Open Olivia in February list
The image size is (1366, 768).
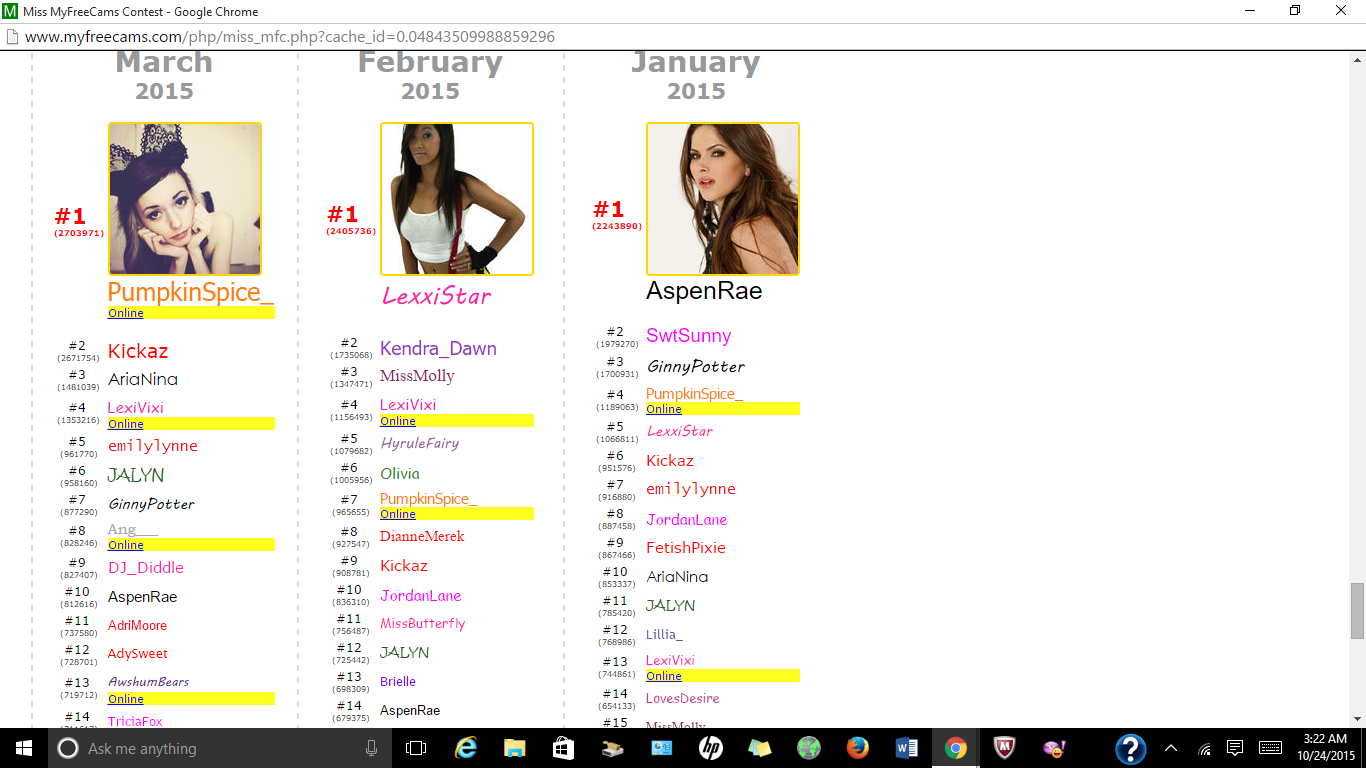pos(400,474)
